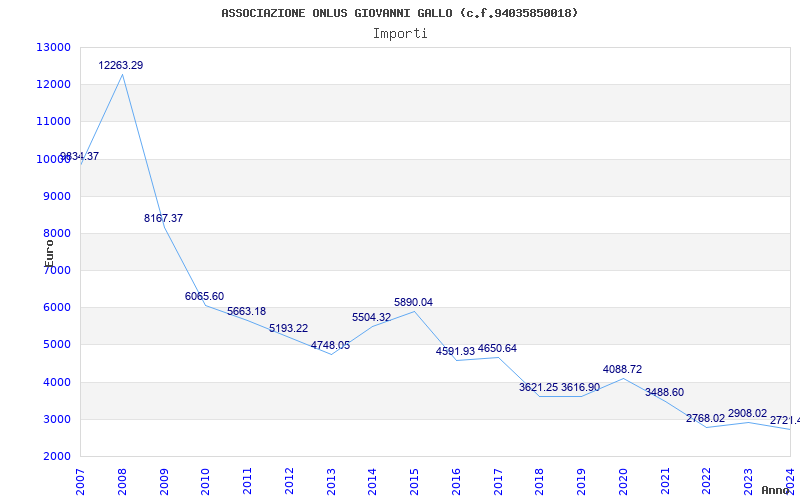Click the 12000 y-axis tick label
Image resolution: width=800 pixels, height=500 pixels.
point(54,85)
